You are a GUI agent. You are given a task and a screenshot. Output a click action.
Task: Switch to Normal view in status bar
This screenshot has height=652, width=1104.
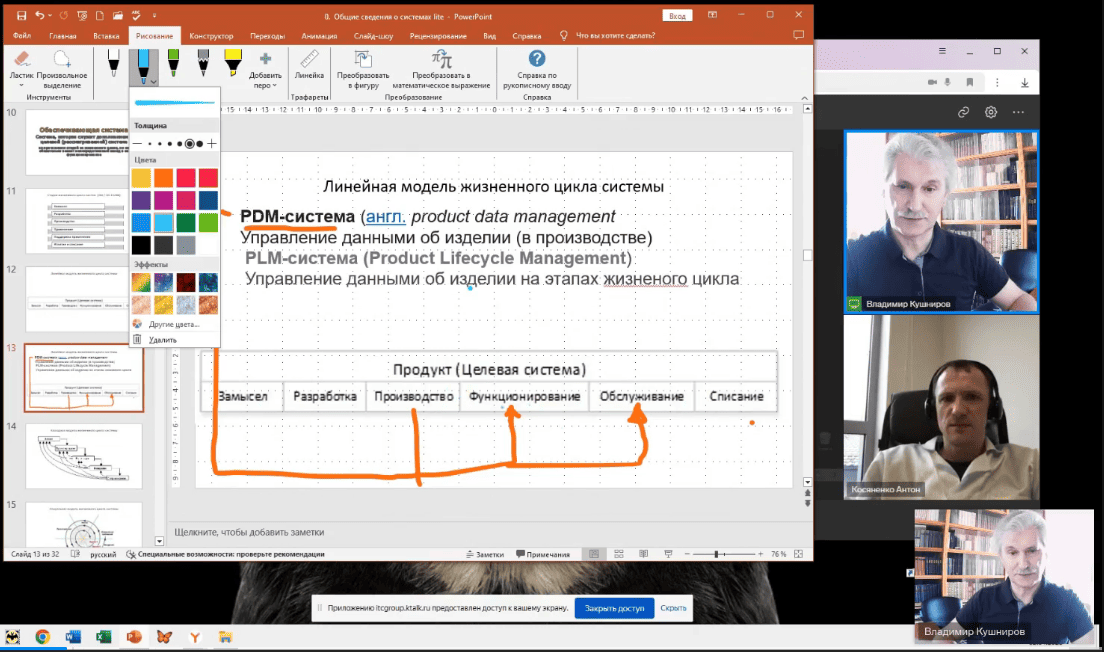(593, 554)
